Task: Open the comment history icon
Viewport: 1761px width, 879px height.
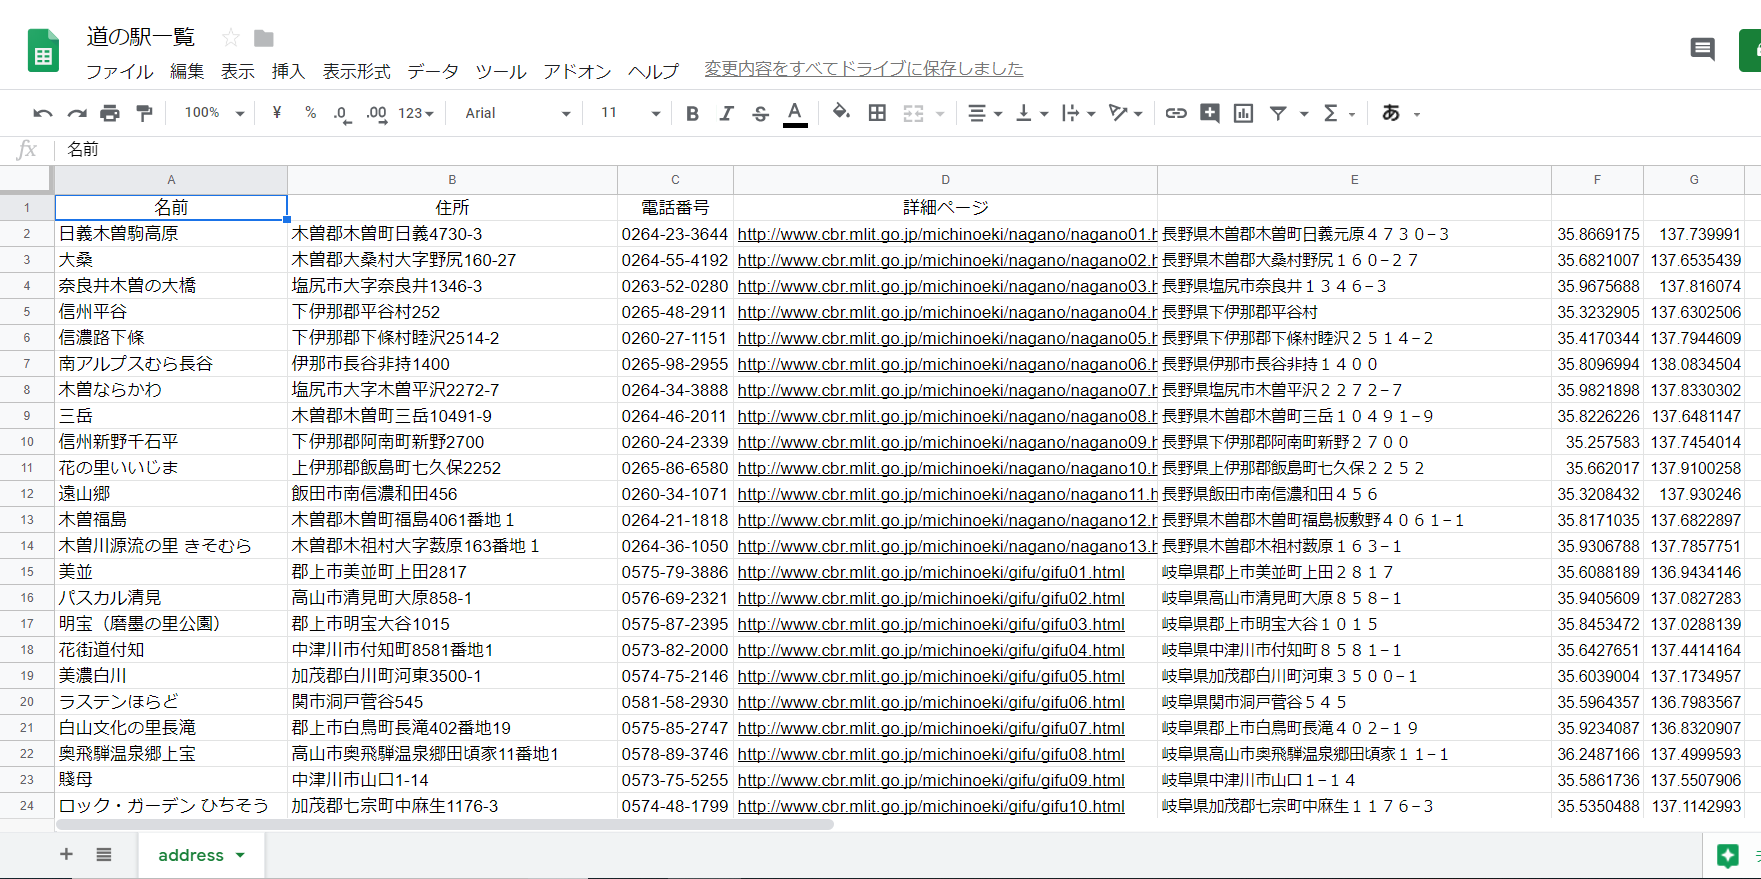Action: click(x=1702, y=49)
